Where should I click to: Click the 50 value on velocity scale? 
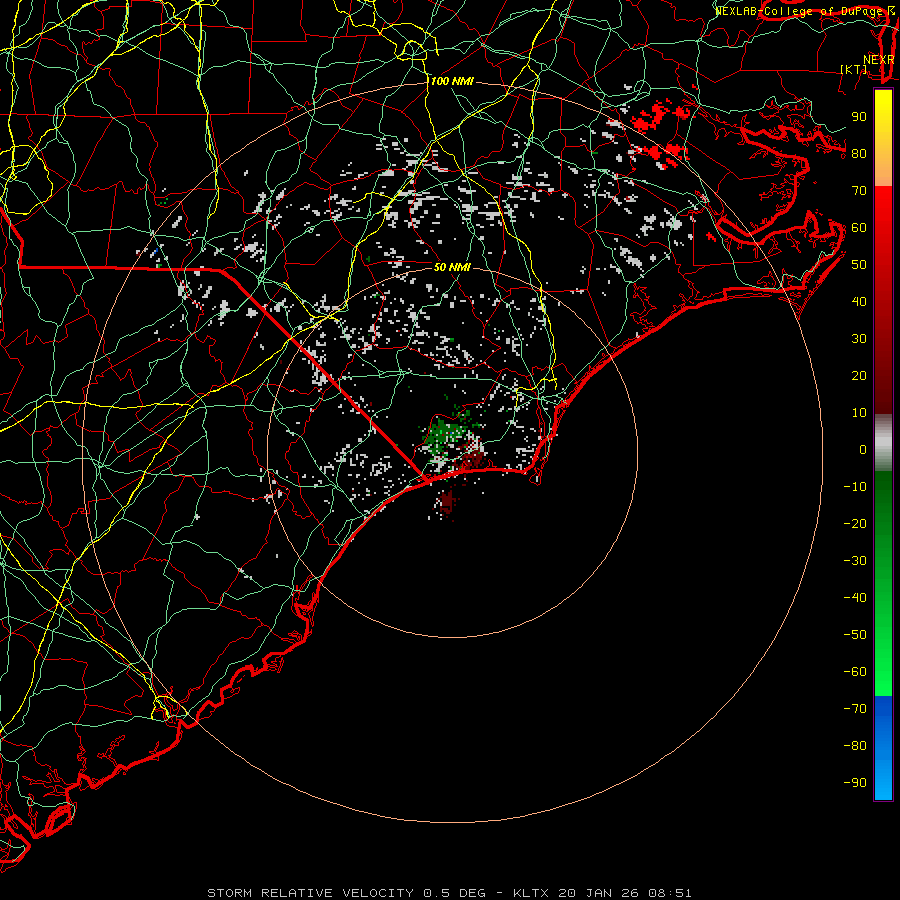point(859,265)
